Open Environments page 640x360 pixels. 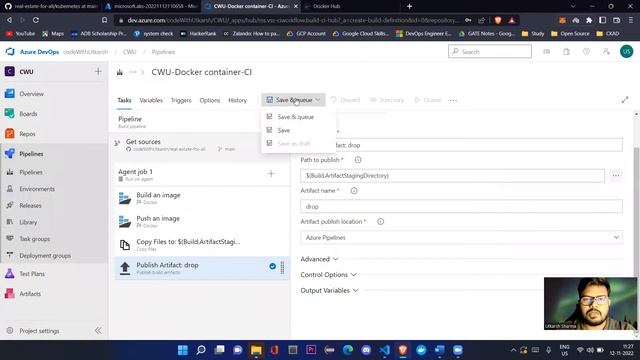coord(37,189)
